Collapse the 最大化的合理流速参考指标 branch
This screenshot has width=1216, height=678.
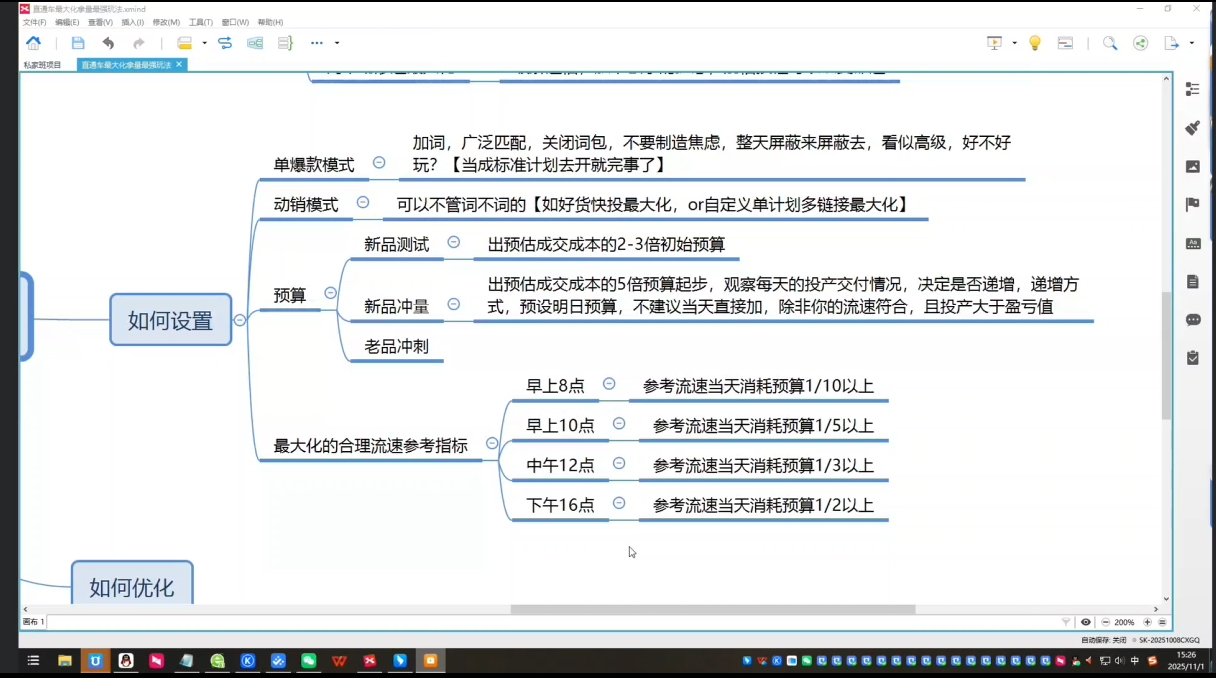click(x=492, y=443)
